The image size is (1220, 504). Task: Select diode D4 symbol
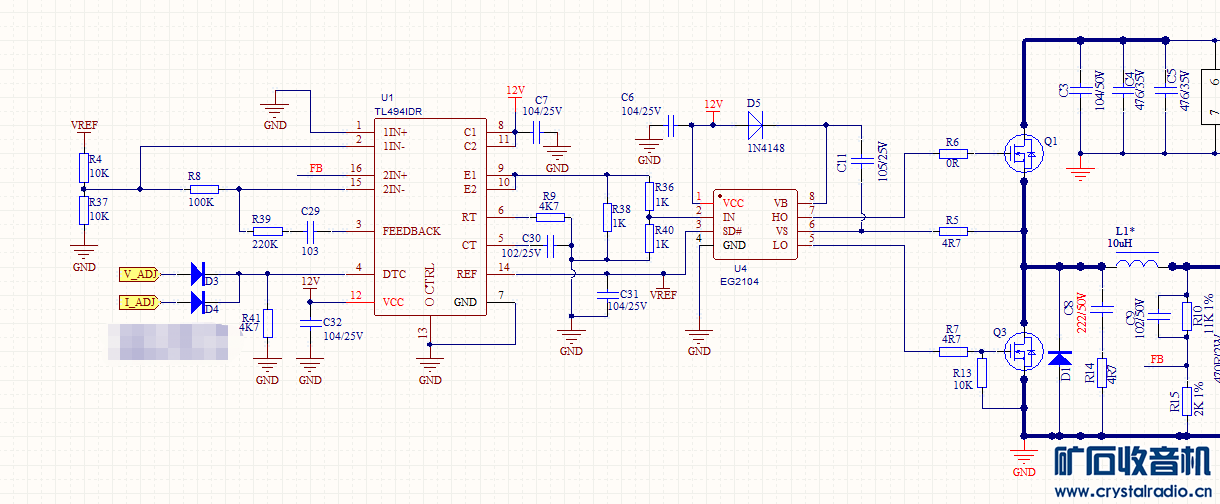[197, 301]
